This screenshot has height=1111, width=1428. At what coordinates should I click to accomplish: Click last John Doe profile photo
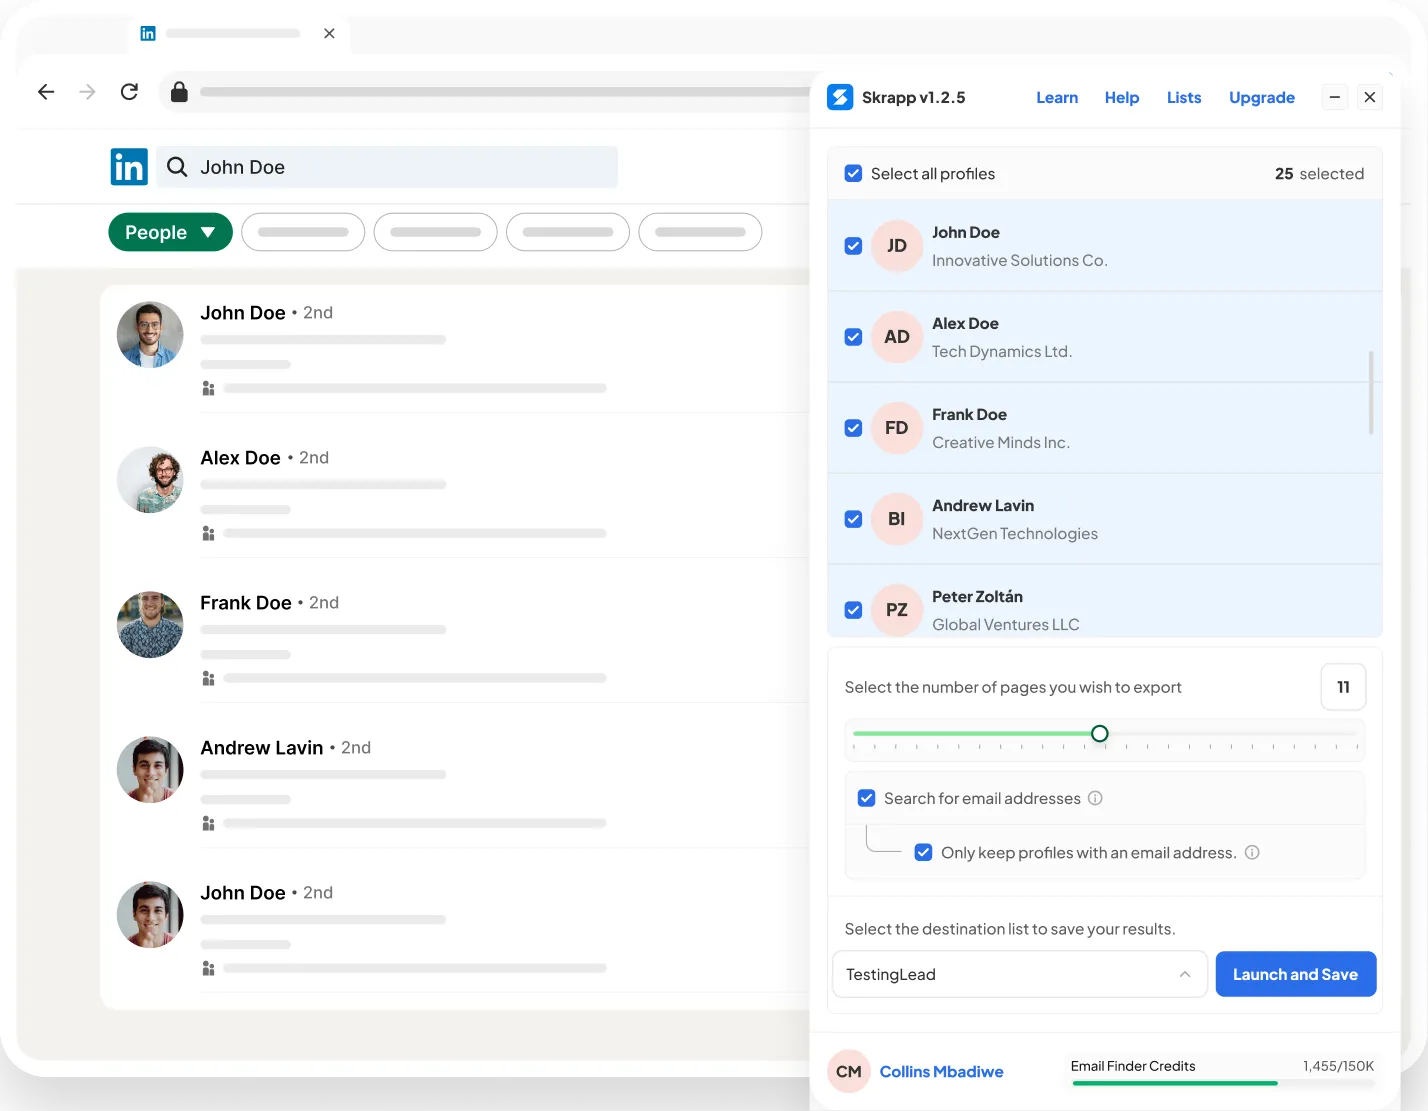coord(150,915)
